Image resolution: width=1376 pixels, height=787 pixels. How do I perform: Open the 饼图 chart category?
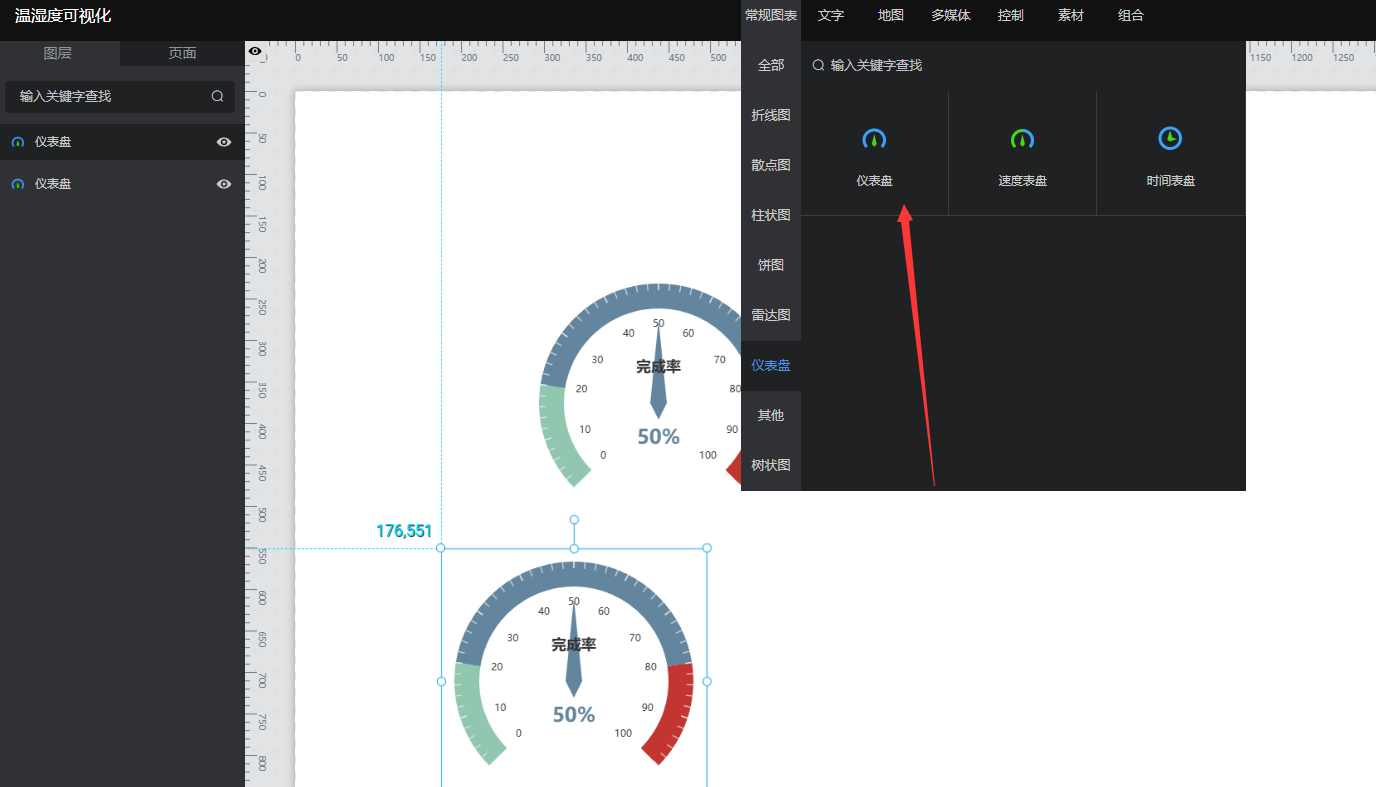771,266
